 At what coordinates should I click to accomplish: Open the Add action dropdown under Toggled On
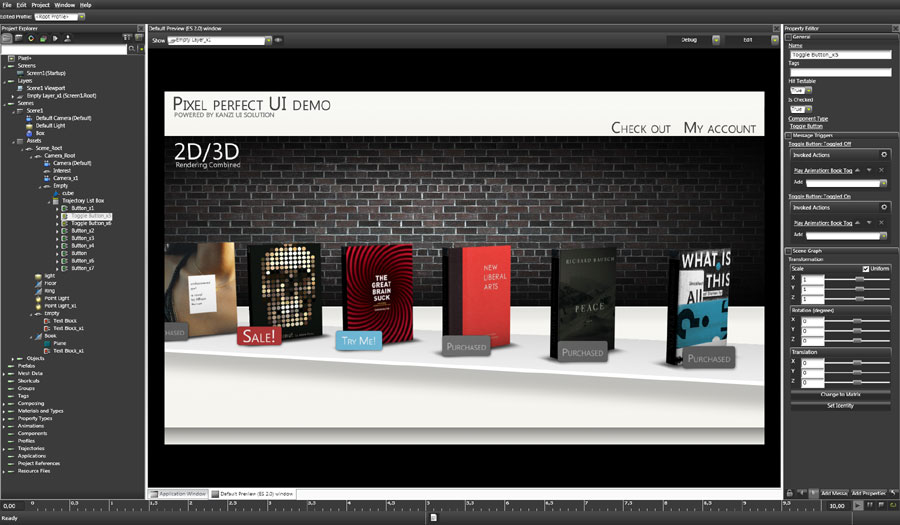(x=883, y=236)
